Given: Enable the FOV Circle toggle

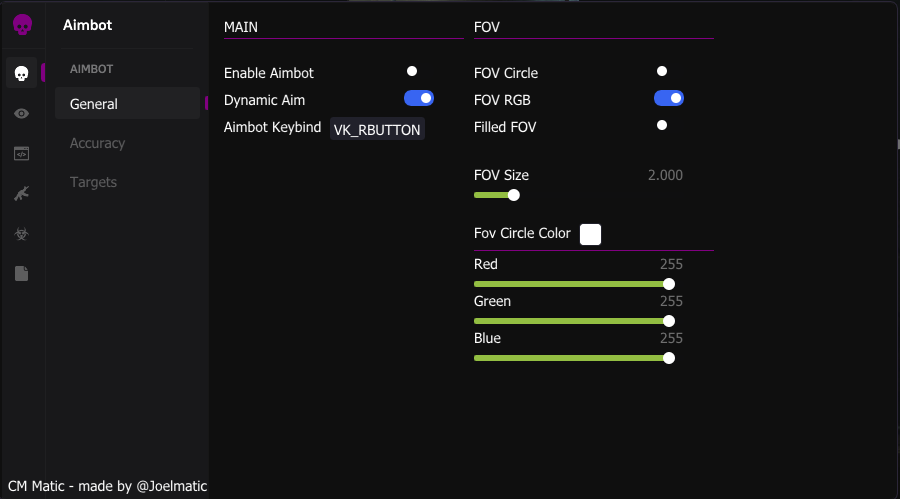Looking at the screenshot, I should coord(662,71).
